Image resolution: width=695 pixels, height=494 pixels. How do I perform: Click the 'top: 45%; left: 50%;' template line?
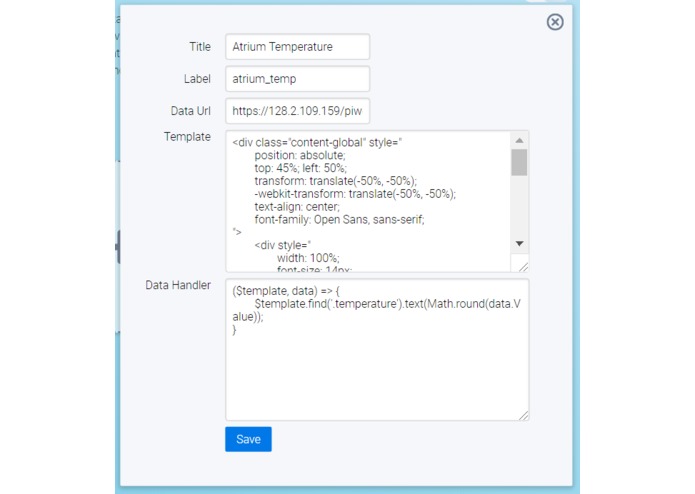301,168
